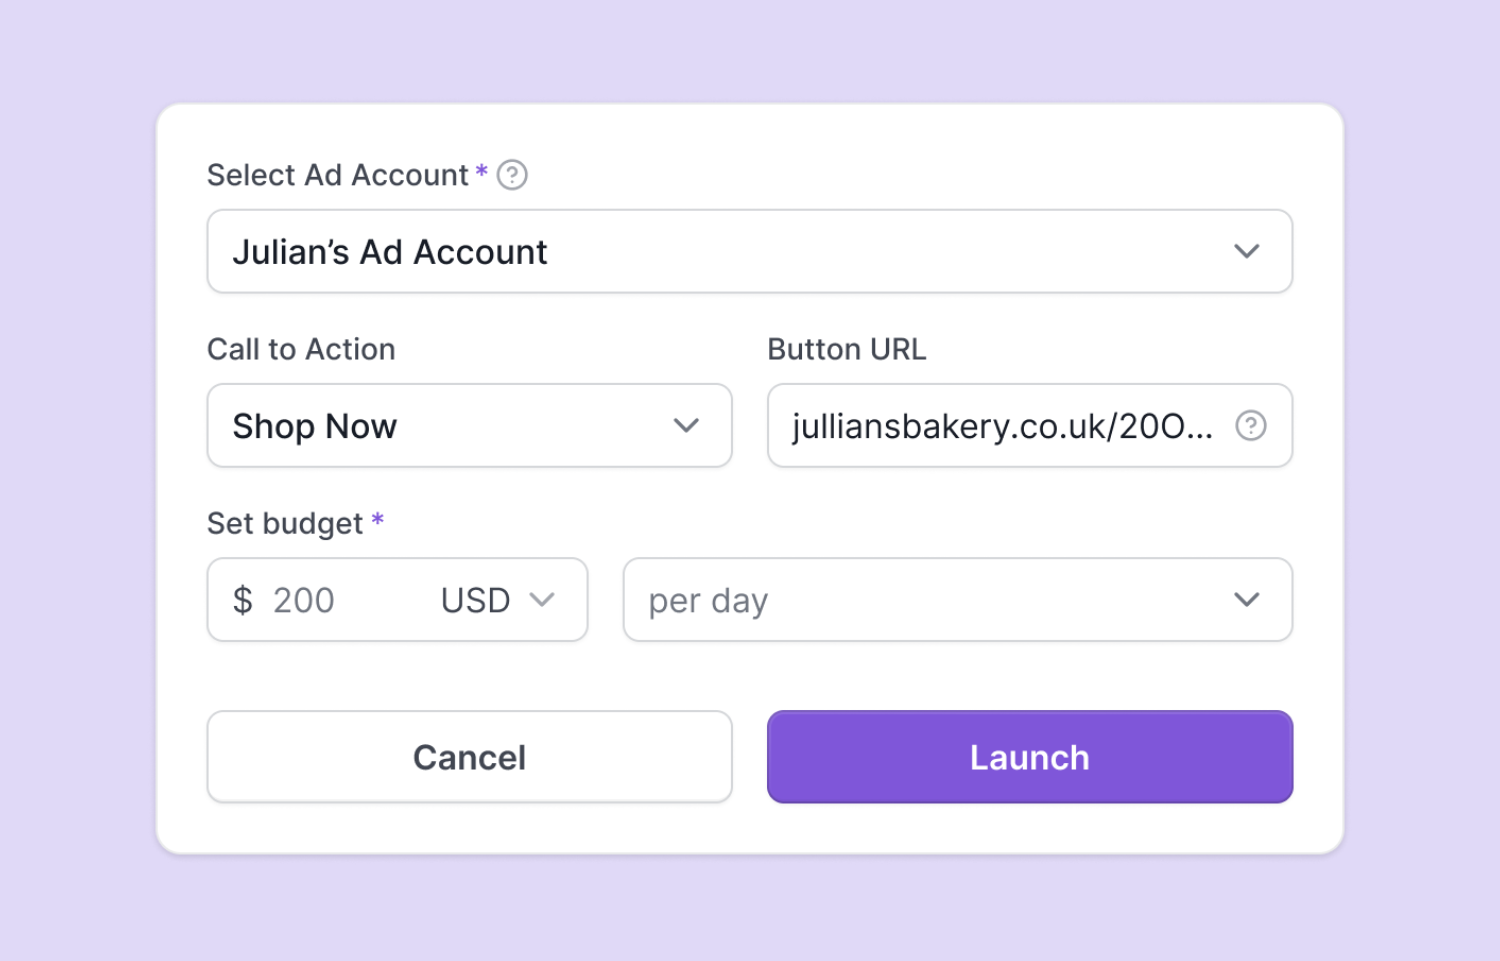The width and height of the screenshot is (1500, 961).
Task: Click the Set budget label
Action: [x=284, y=523]
